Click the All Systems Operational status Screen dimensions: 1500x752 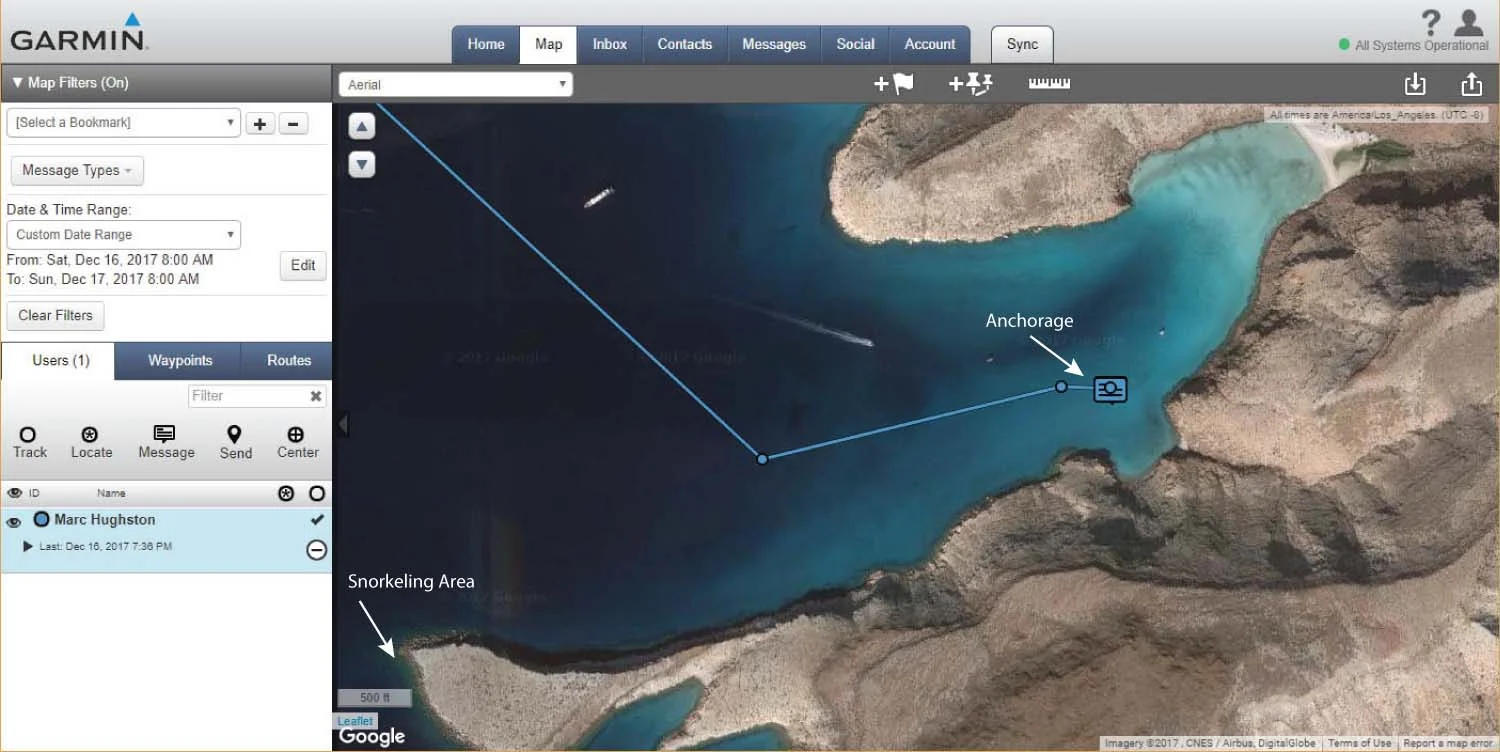(x=1413, y=45)
